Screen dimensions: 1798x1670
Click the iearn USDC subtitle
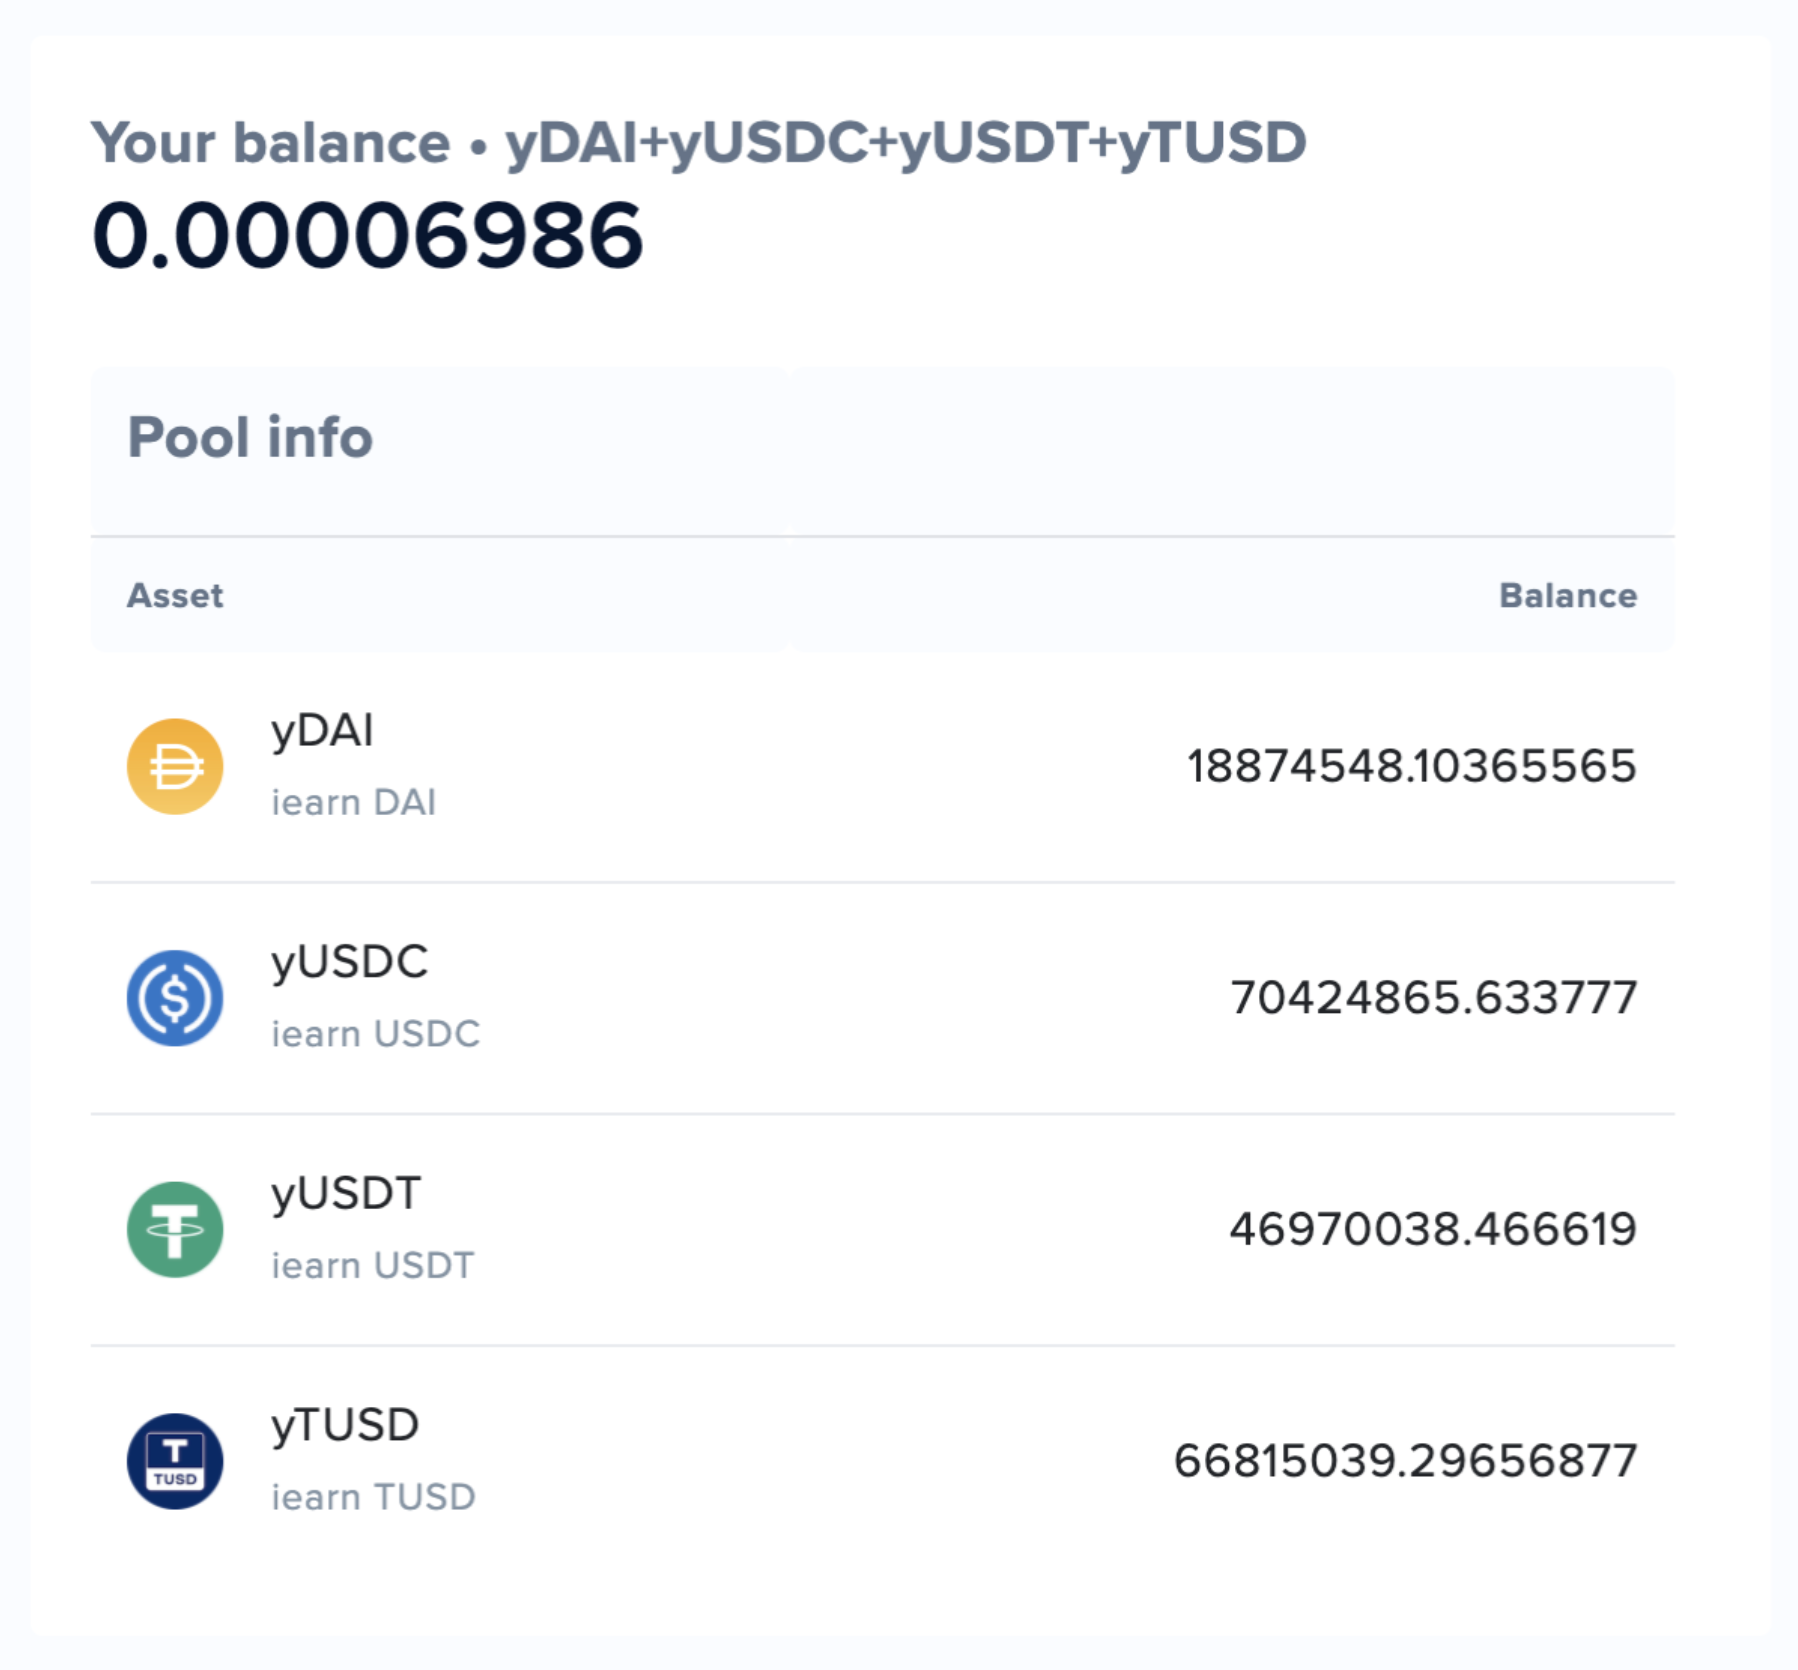coord(375,1034)
